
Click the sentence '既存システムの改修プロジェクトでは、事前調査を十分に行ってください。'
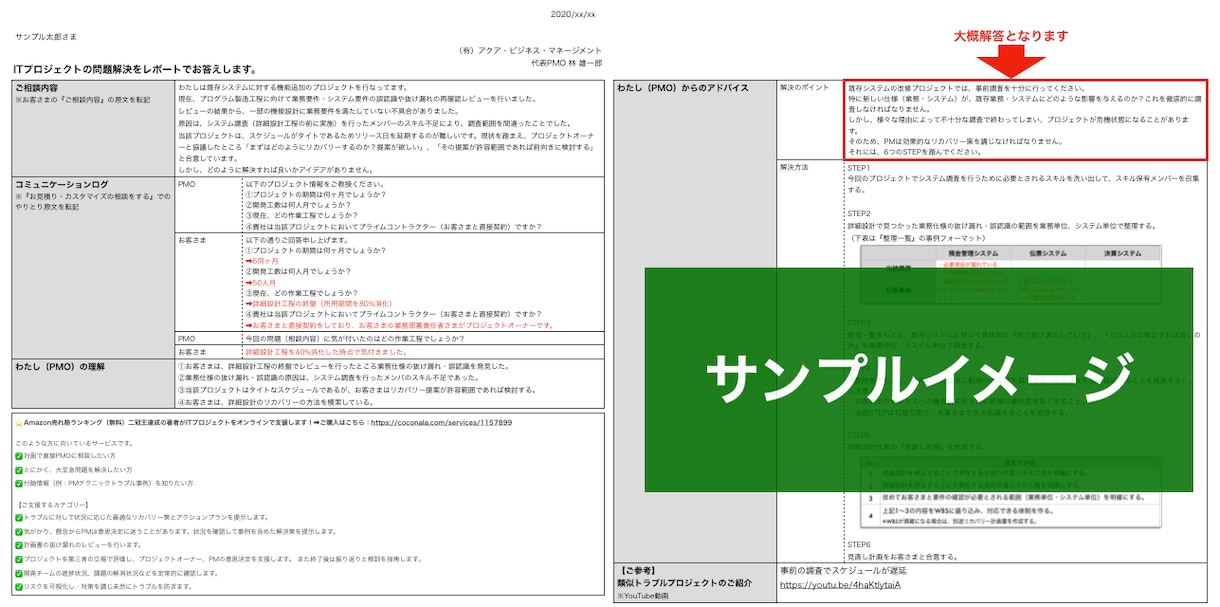point(966,88)
